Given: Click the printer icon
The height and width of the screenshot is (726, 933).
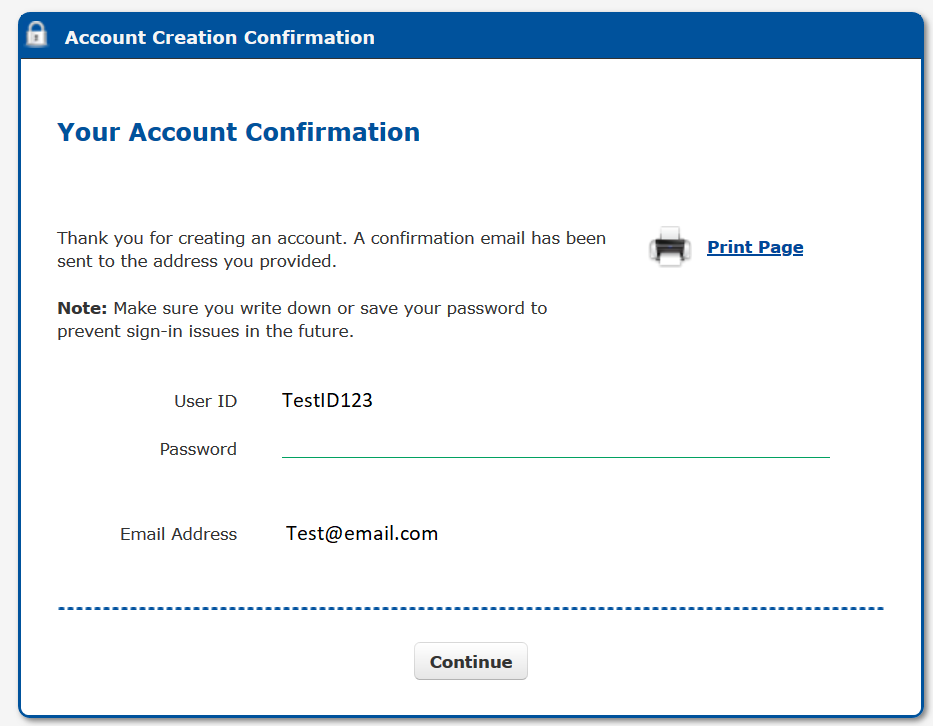Looking at the screenshot, I should 669,247.
